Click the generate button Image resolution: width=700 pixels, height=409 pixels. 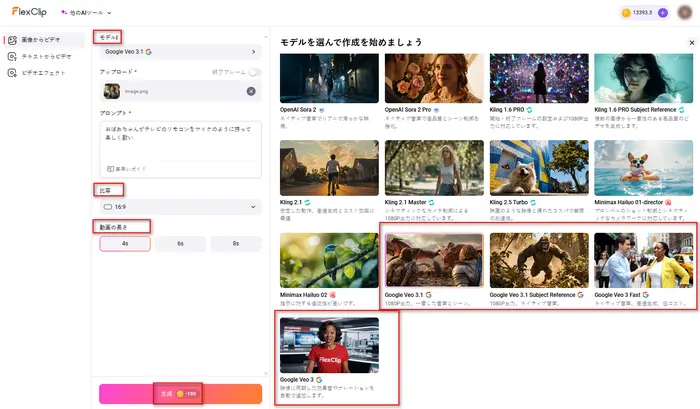point(180,394)
